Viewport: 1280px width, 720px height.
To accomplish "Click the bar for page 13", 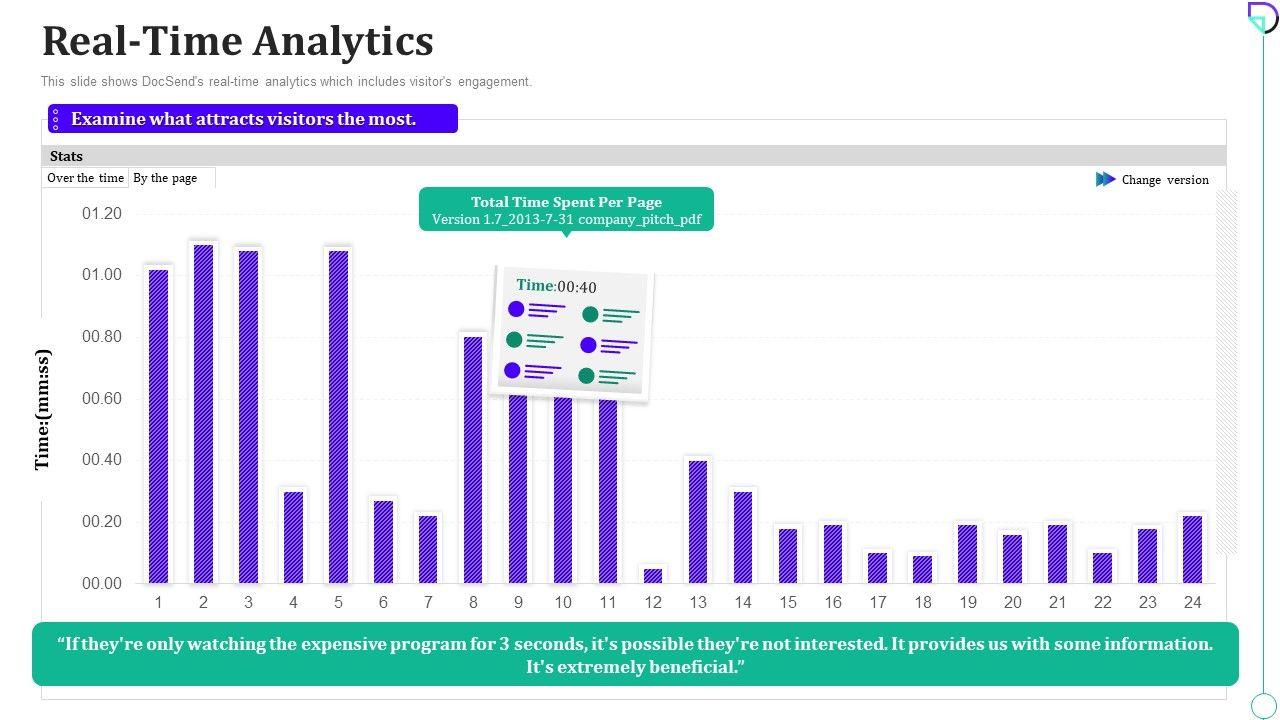I will click(698, 521).
